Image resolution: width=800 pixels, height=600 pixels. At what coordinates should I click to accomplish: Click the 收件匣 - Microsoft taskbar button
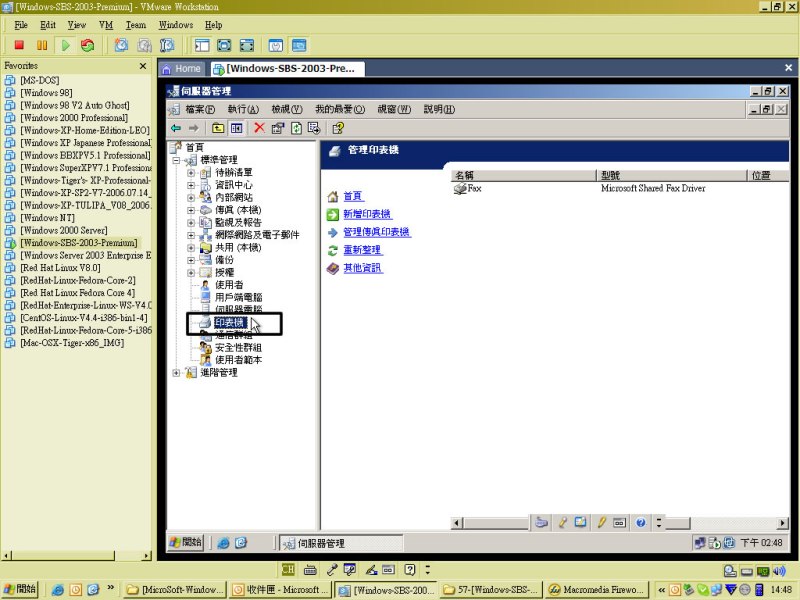(x=280, y=589)
